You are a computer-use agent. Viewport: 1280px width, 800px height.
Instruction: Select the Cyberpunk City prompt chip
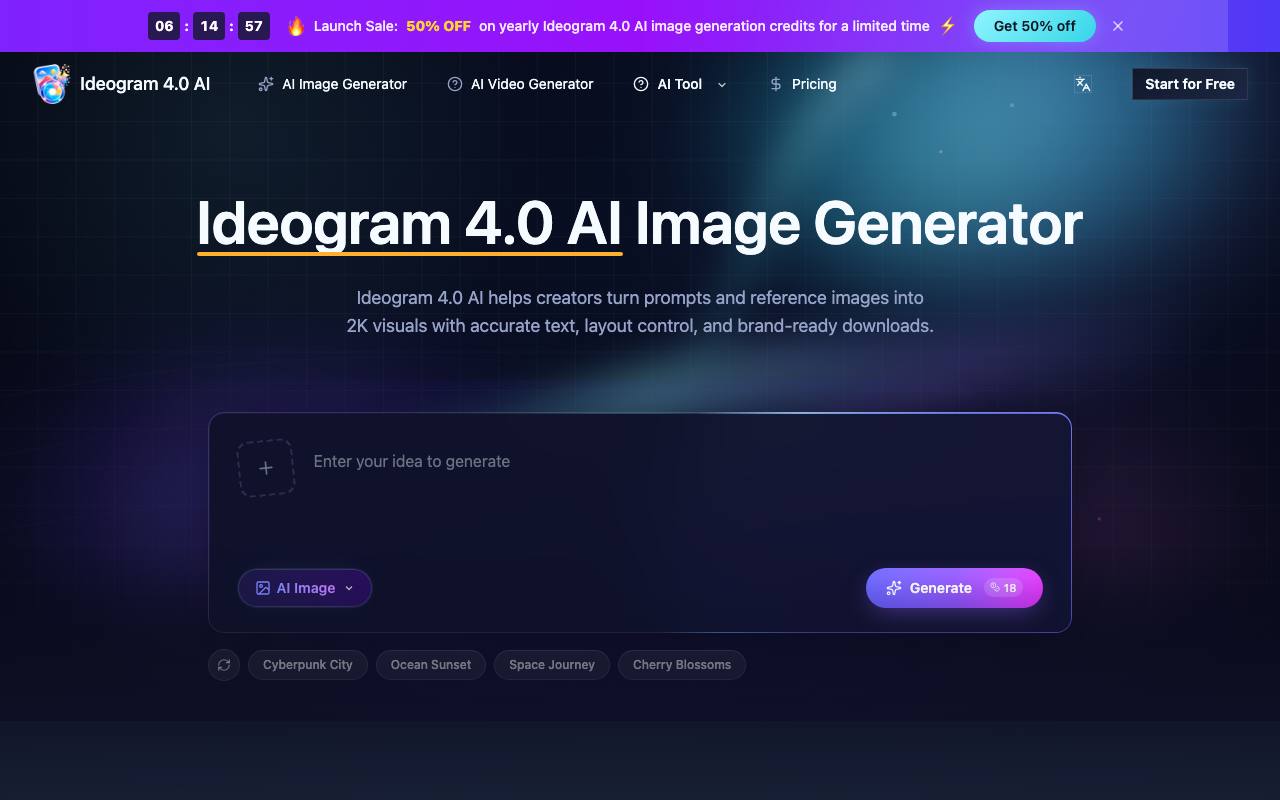[308, 665]
